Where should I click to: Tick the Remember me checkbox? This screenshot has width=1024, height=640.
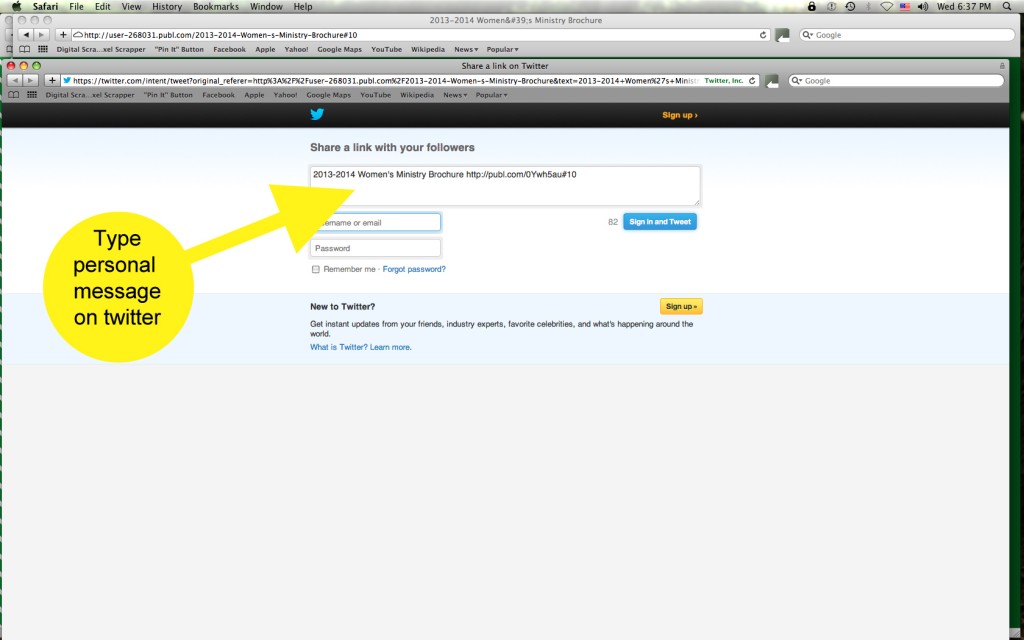tap(315, 269)
